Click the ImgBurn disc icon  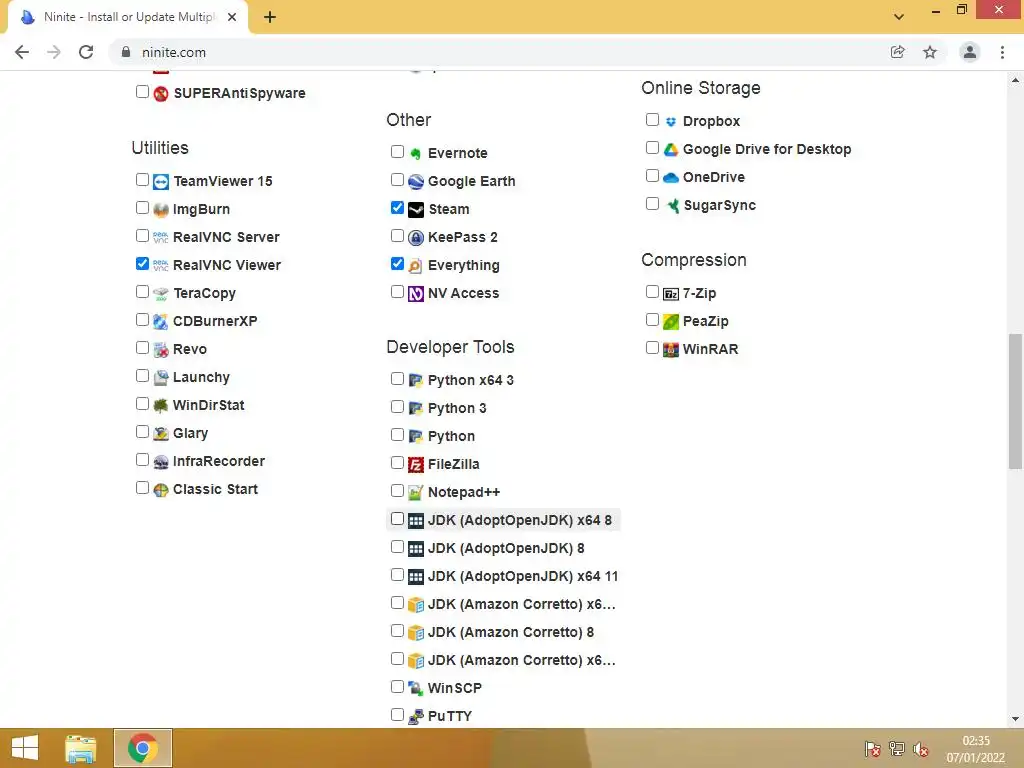coord(161,210)
